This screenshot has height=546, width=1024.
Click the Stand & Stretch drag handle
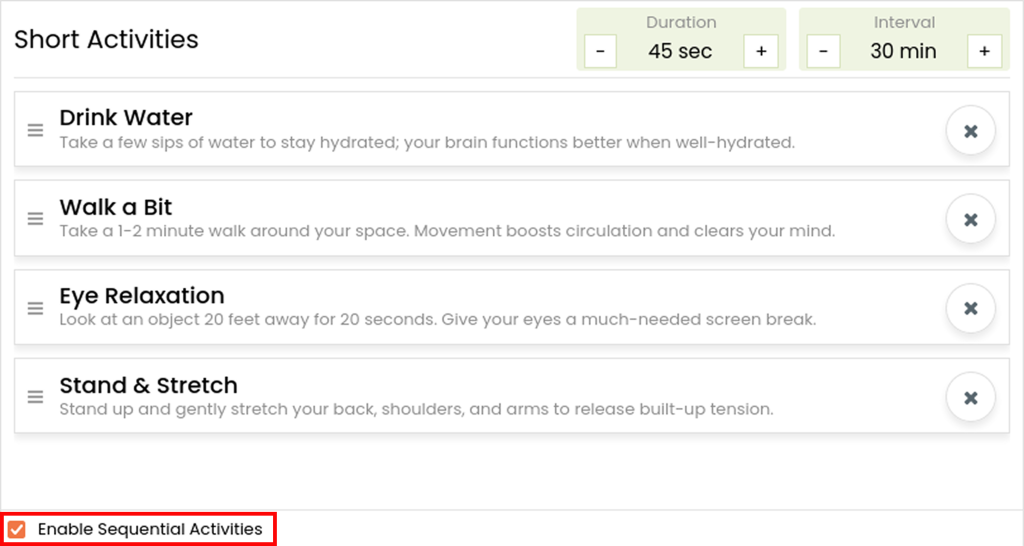click(35, 396)
